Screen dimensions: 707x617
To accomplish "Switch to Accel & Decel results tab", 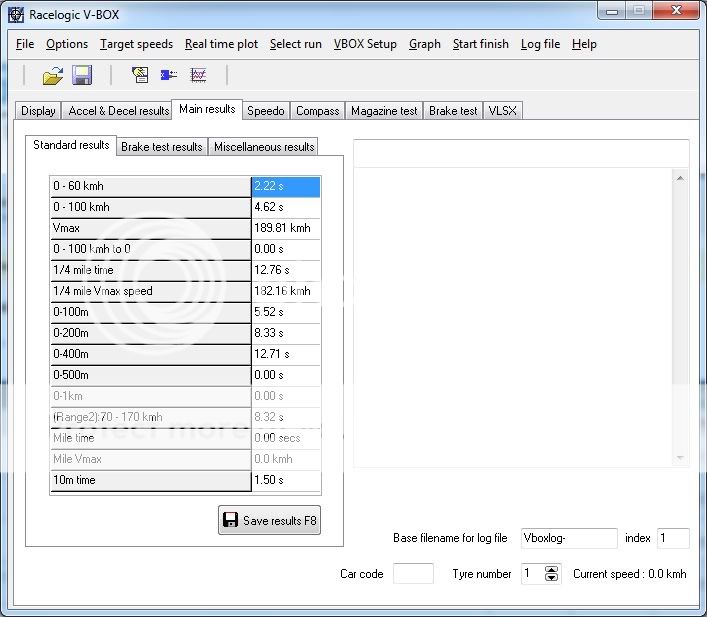I will coord(119,111).
